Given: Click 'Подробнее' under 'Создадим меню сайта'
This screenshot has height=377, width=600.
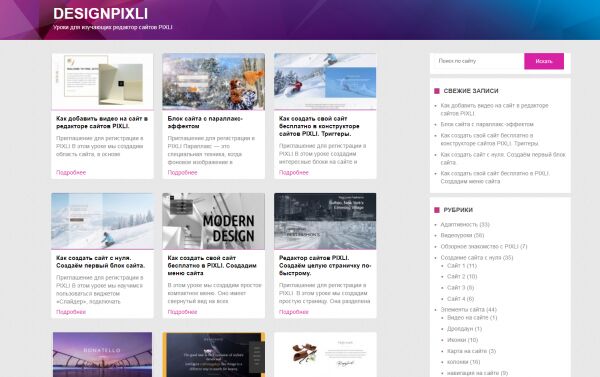Looking at the screenshot, I should click(183, 312).
